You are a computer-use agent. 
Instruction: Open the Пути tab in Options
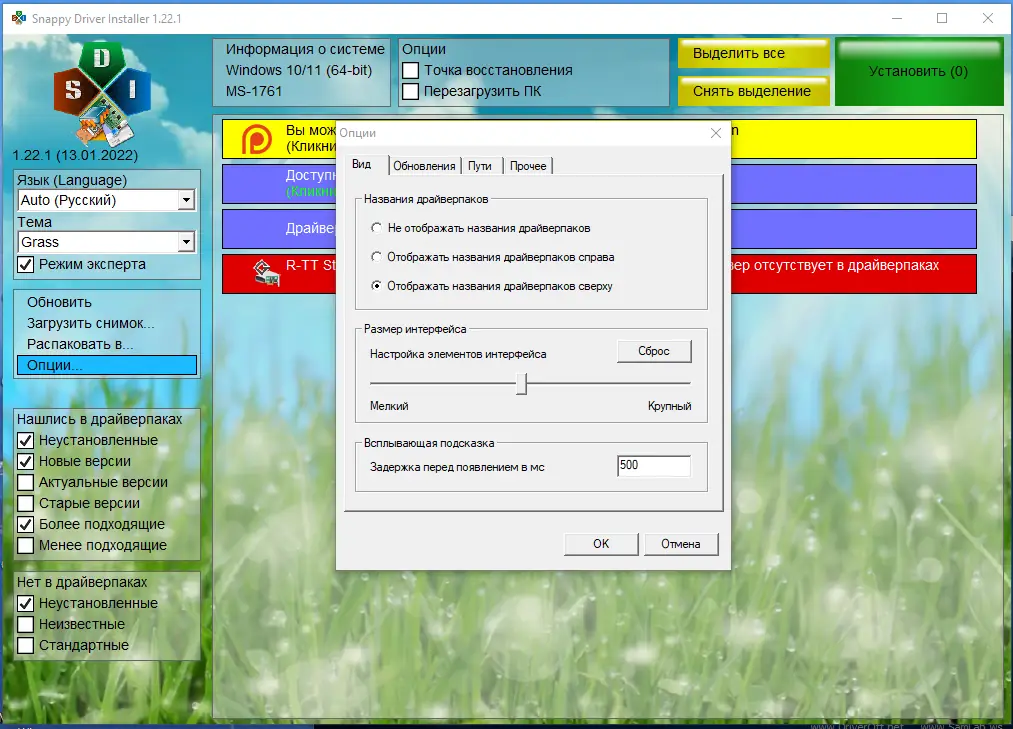[480, 165]
